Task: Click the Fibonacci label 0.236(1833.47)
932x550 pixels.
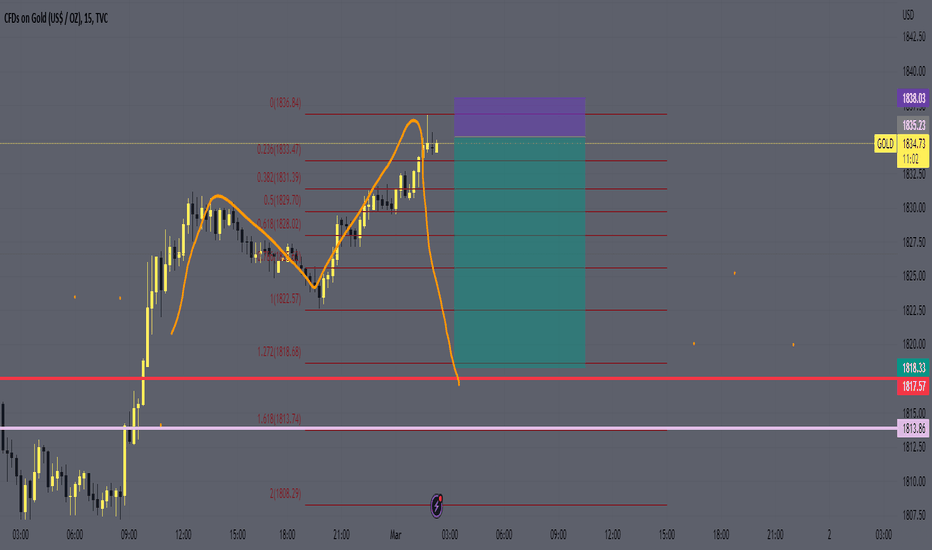Action: coord(279,149)
